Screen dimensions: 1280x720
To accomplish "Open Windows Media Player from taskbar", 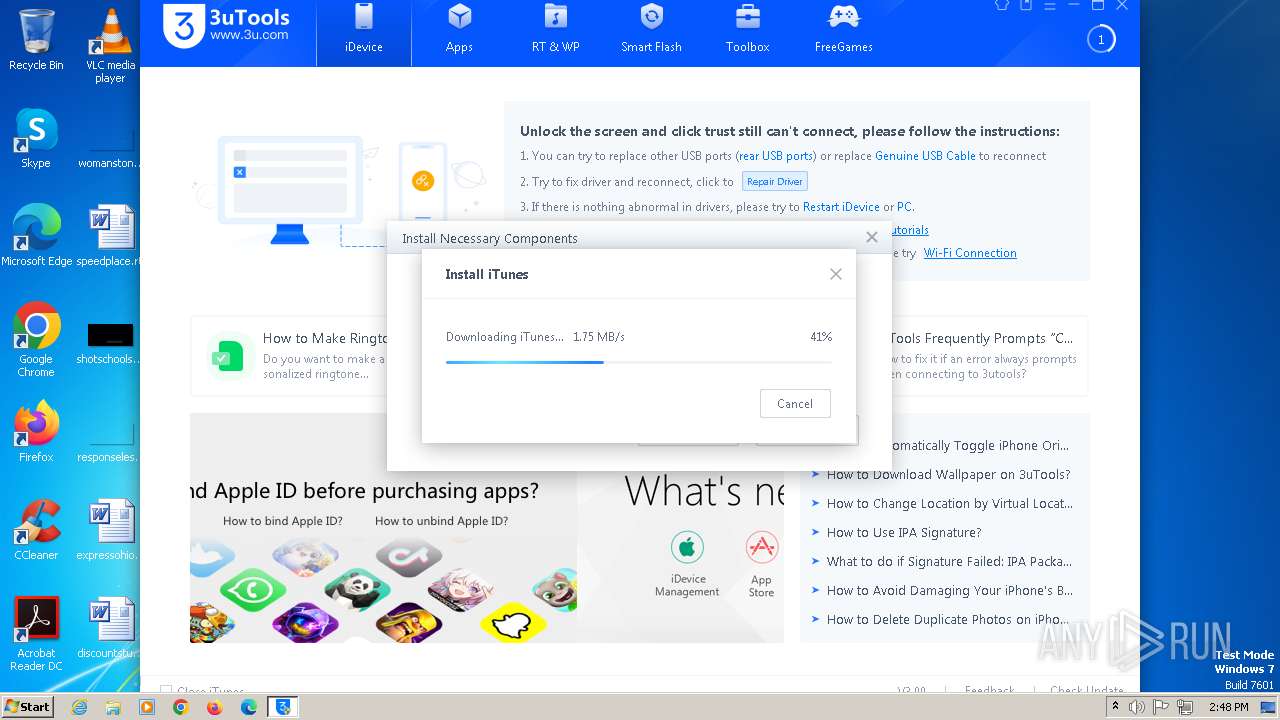I will (147, 707).
